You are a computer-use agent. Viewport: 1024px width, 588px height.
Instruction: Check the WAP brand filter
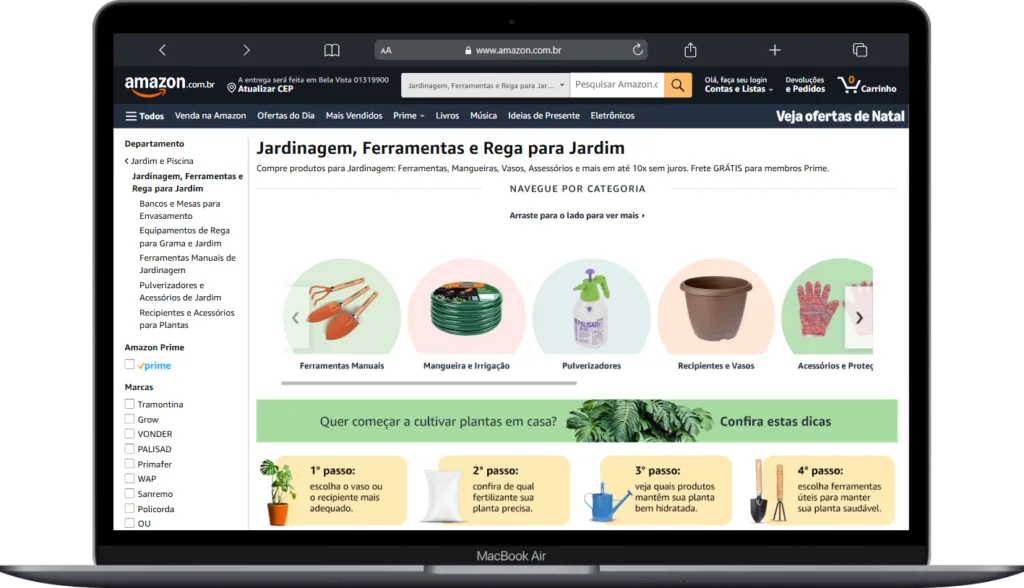129,478
